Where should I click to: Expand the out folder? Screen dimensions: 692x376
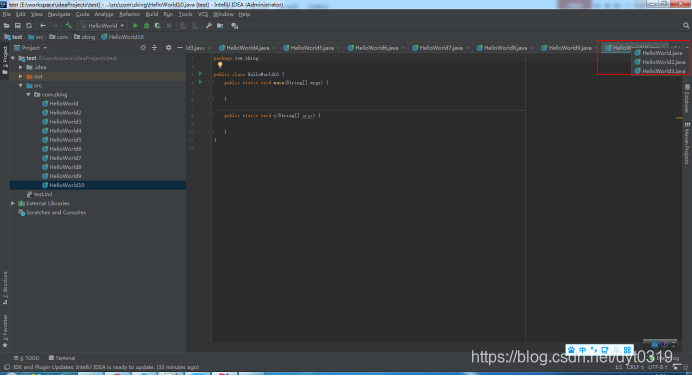point(21,76)
